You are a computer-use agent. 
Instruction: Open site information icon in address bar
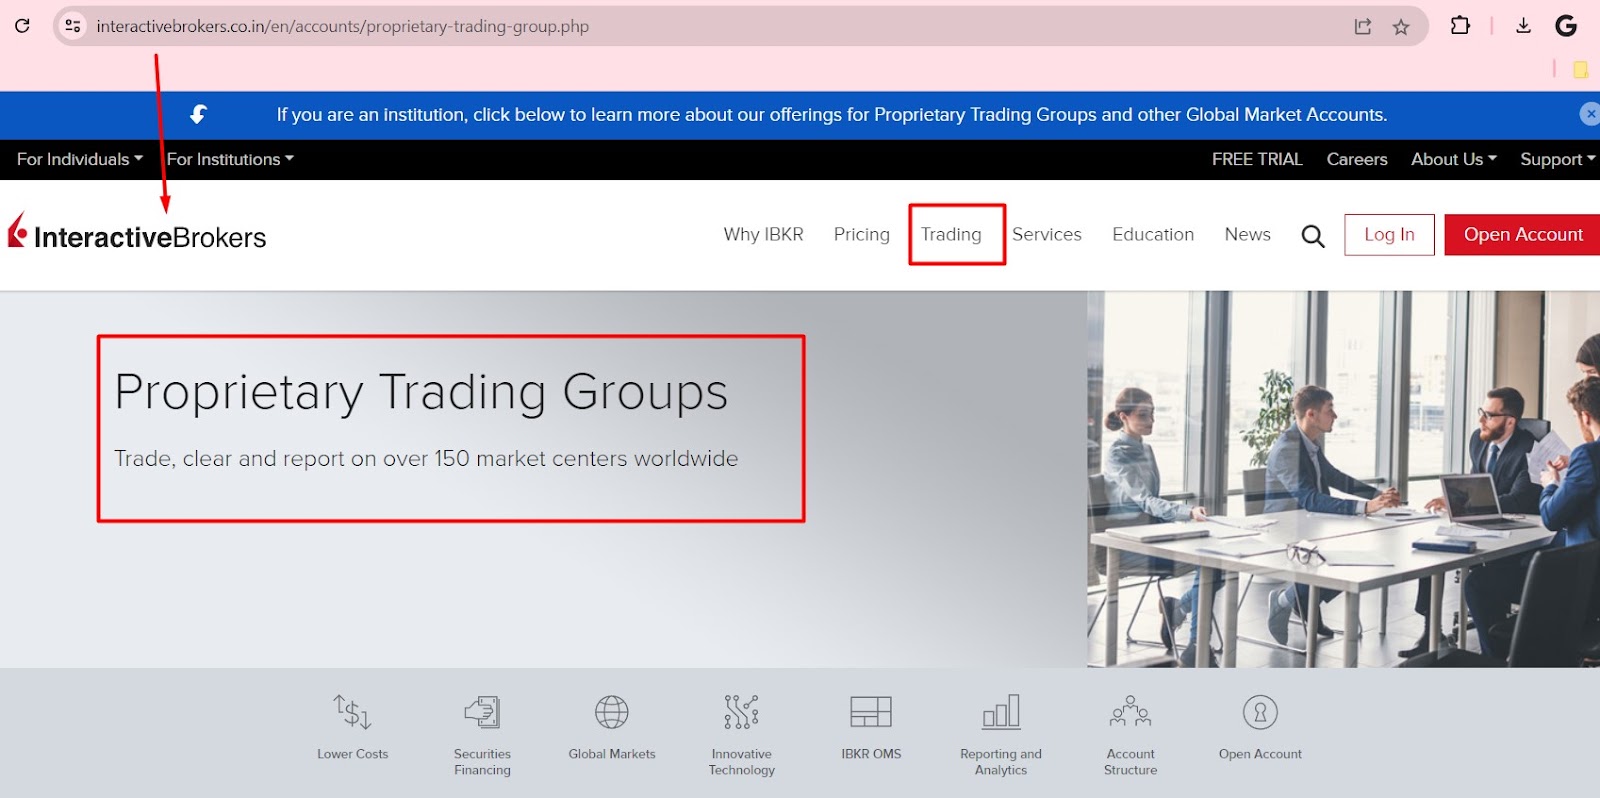73,26
